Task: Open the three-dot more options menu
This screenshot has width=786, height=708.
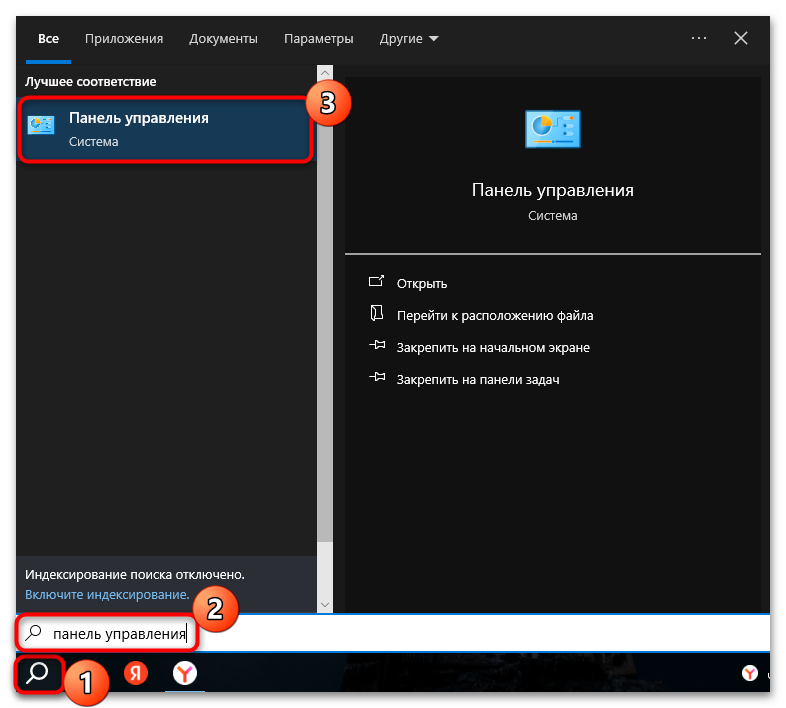Action: point(699,38)
